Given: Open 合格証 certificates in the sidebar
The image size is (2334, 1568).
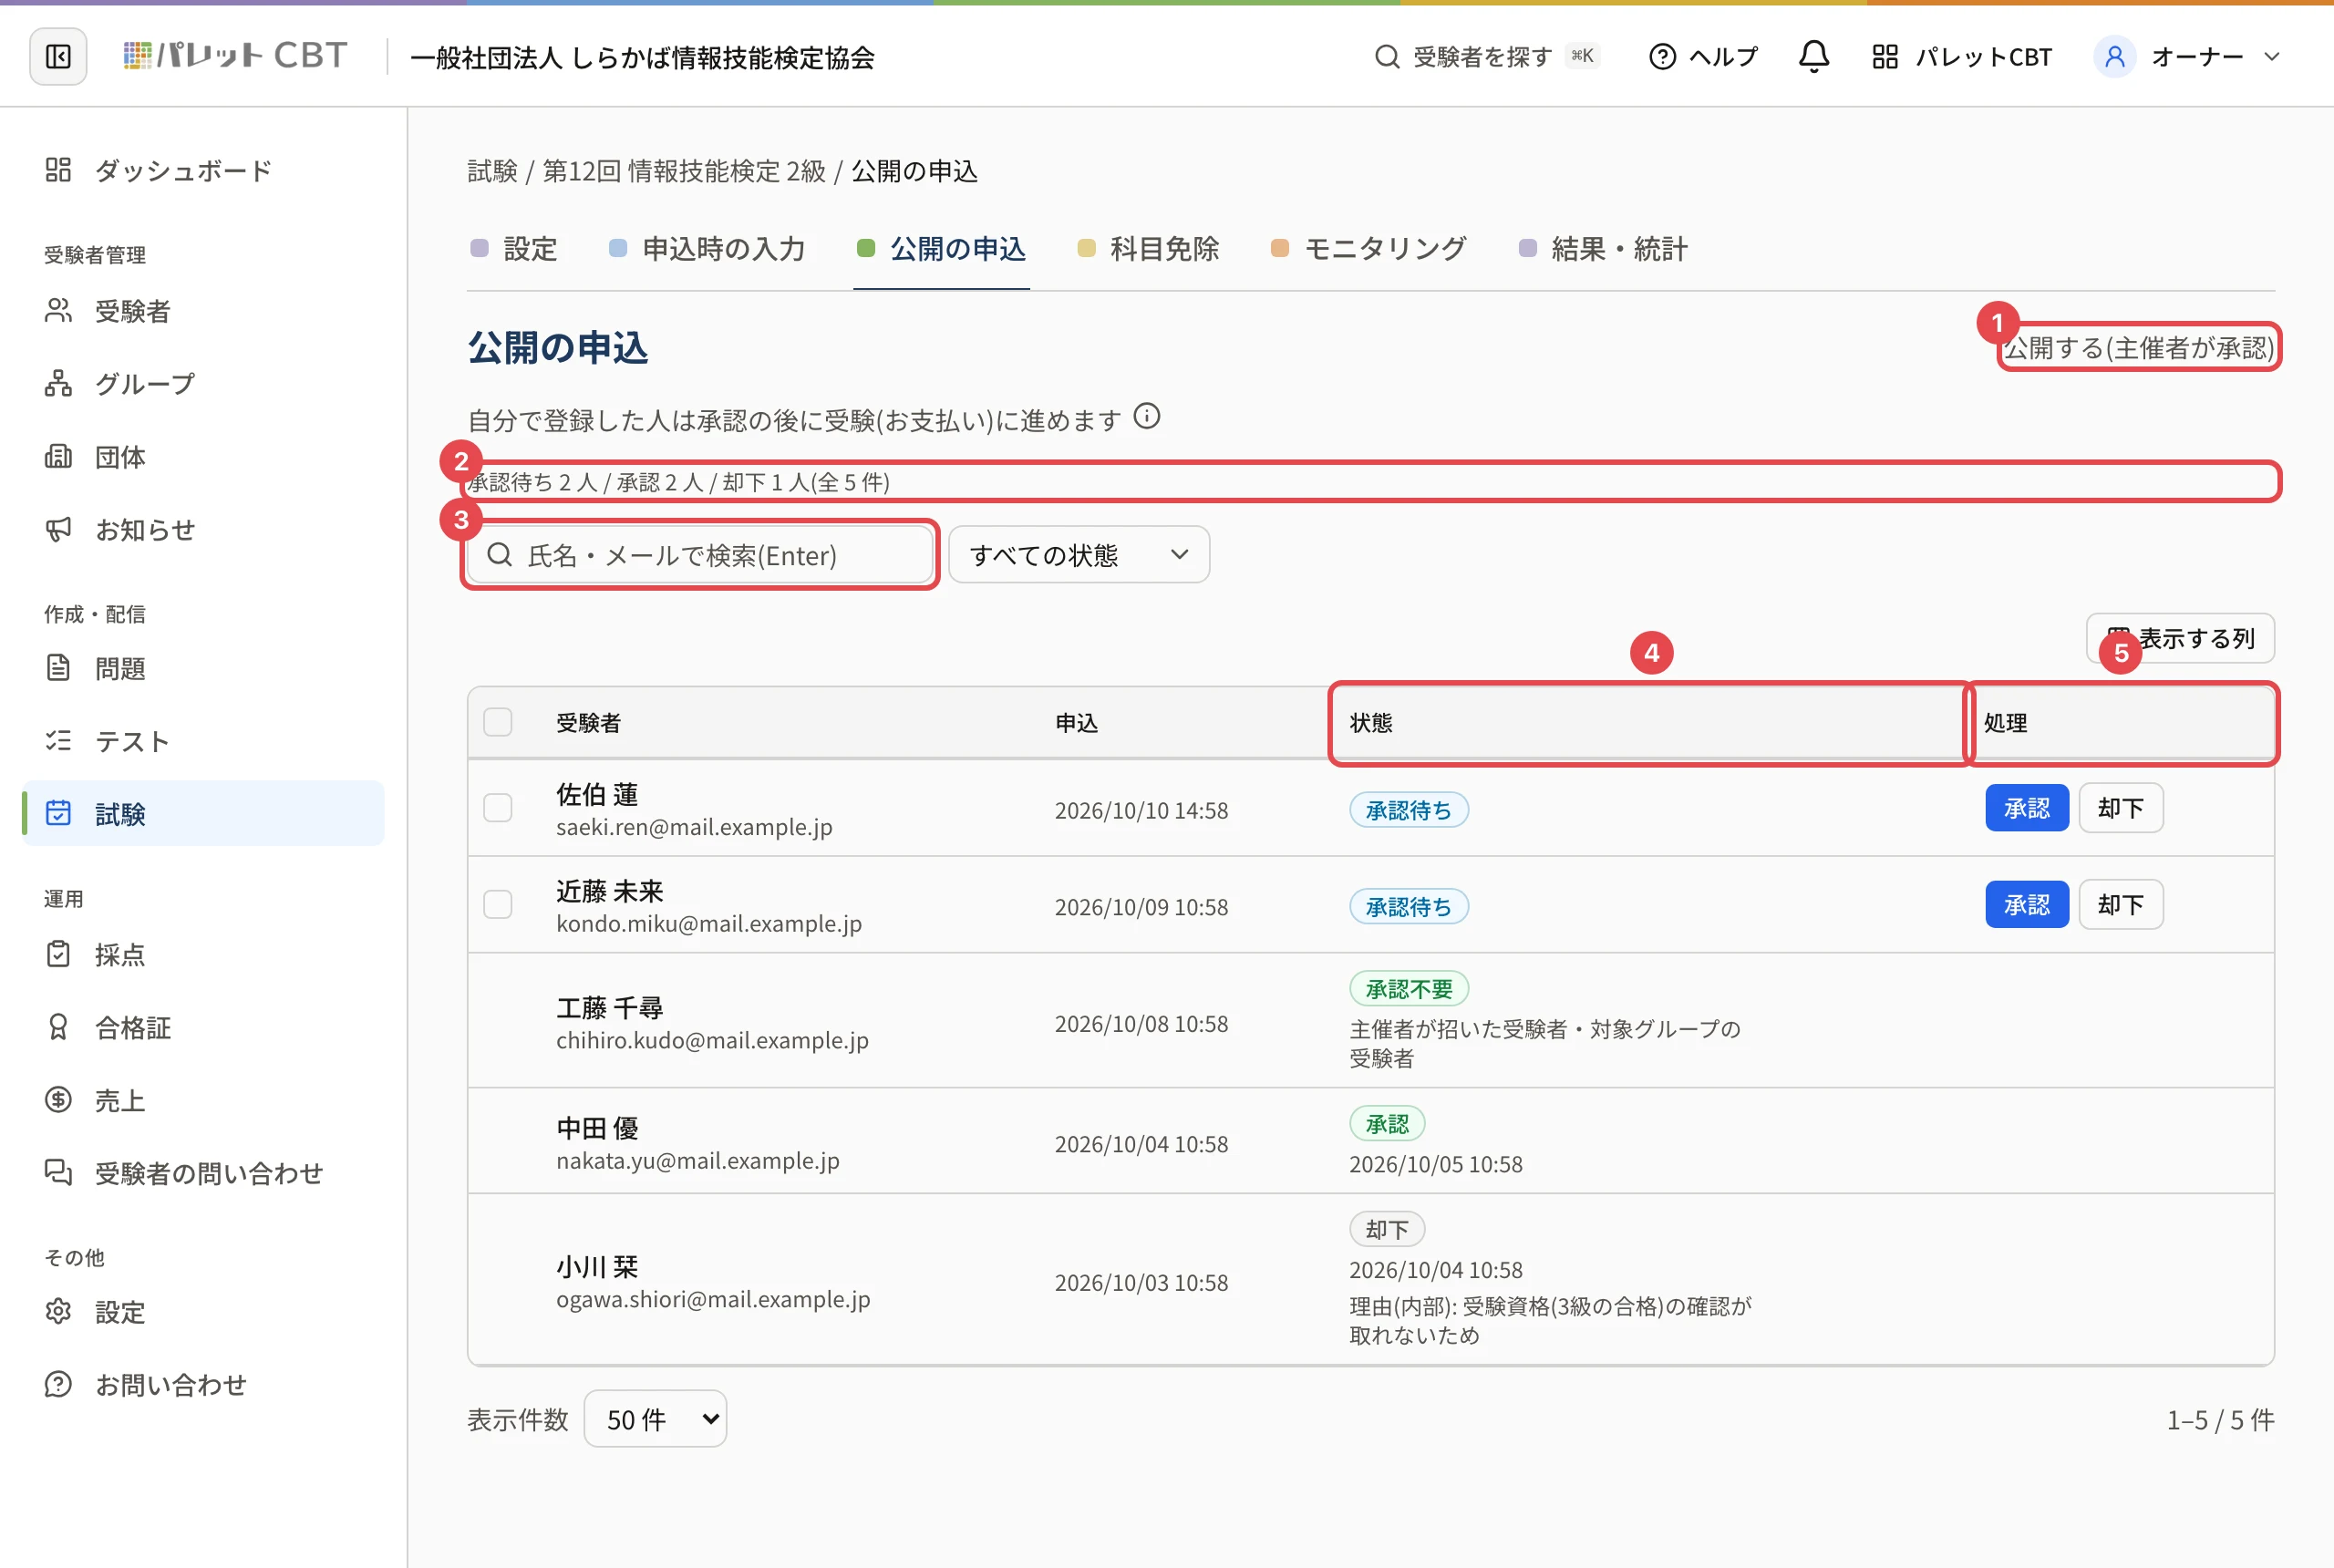Looking at the screenshot, I should pyautogui.click(x=203, y=1027).
